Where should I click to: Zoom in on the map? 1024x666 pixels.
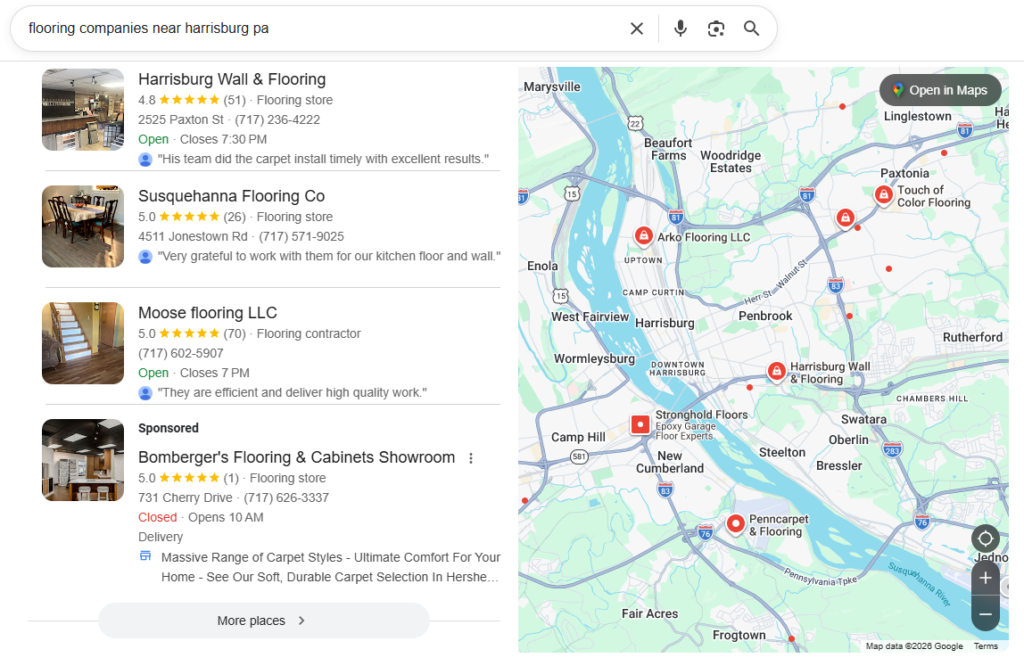(985, 577)
